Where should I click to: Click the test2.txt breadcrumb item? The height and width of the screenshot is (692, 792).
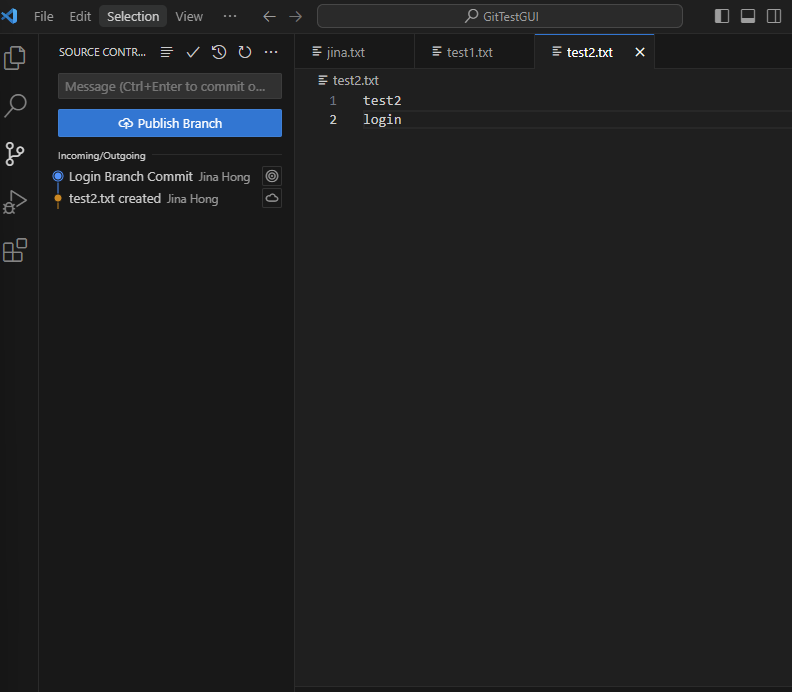tap(349, 80)
